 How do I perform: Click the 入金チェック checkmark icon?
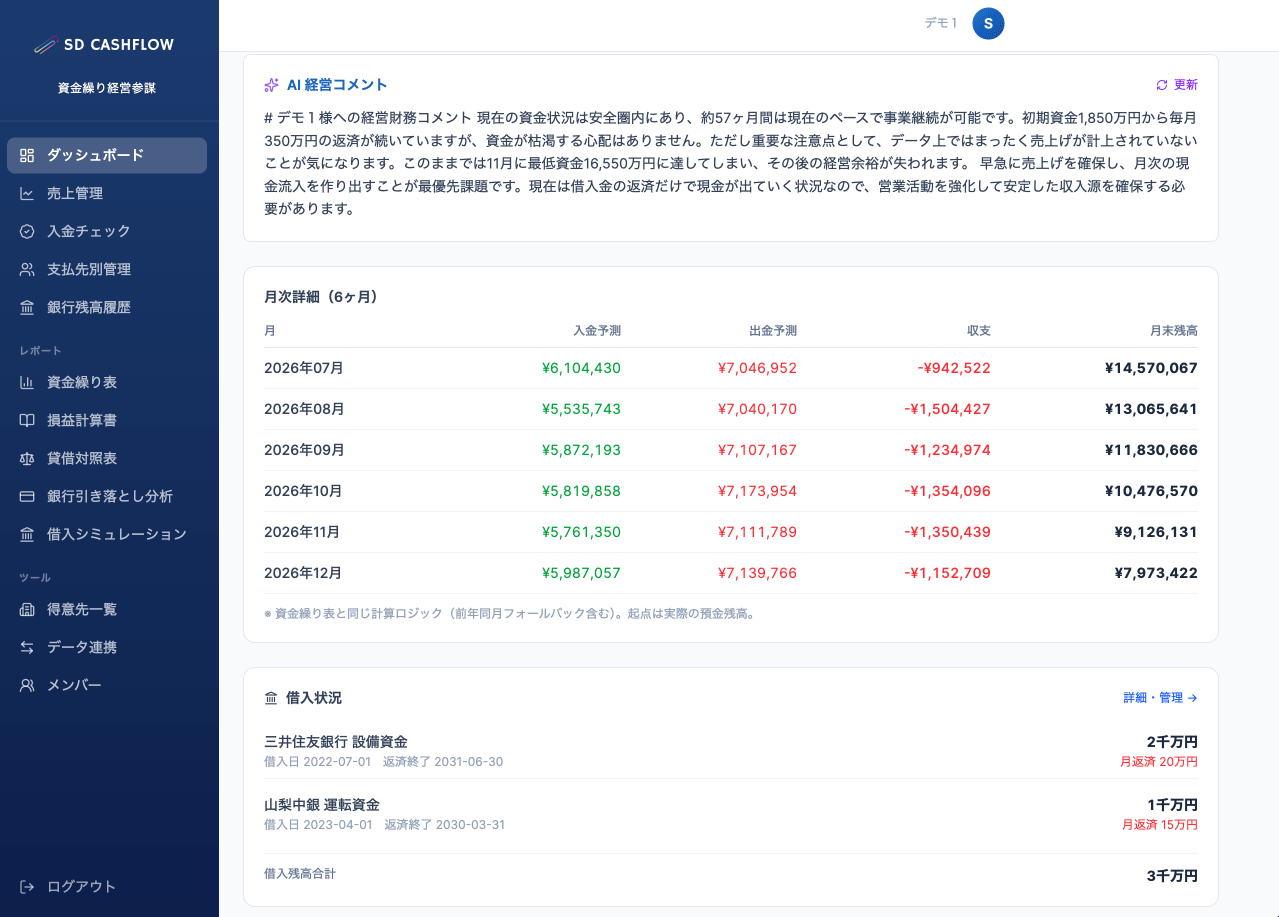[27, 231]
